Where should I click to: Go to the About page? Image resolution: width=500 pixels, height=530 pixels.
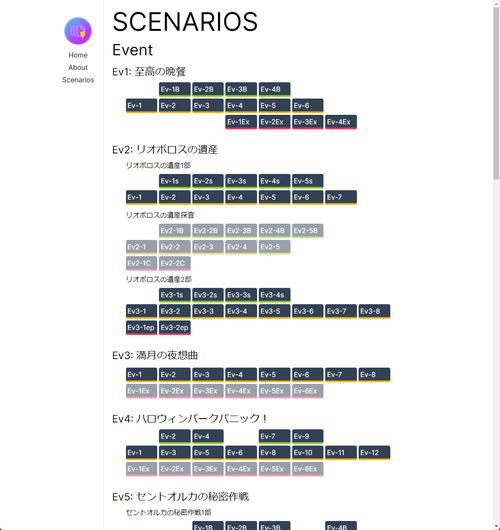pos(78,68)
